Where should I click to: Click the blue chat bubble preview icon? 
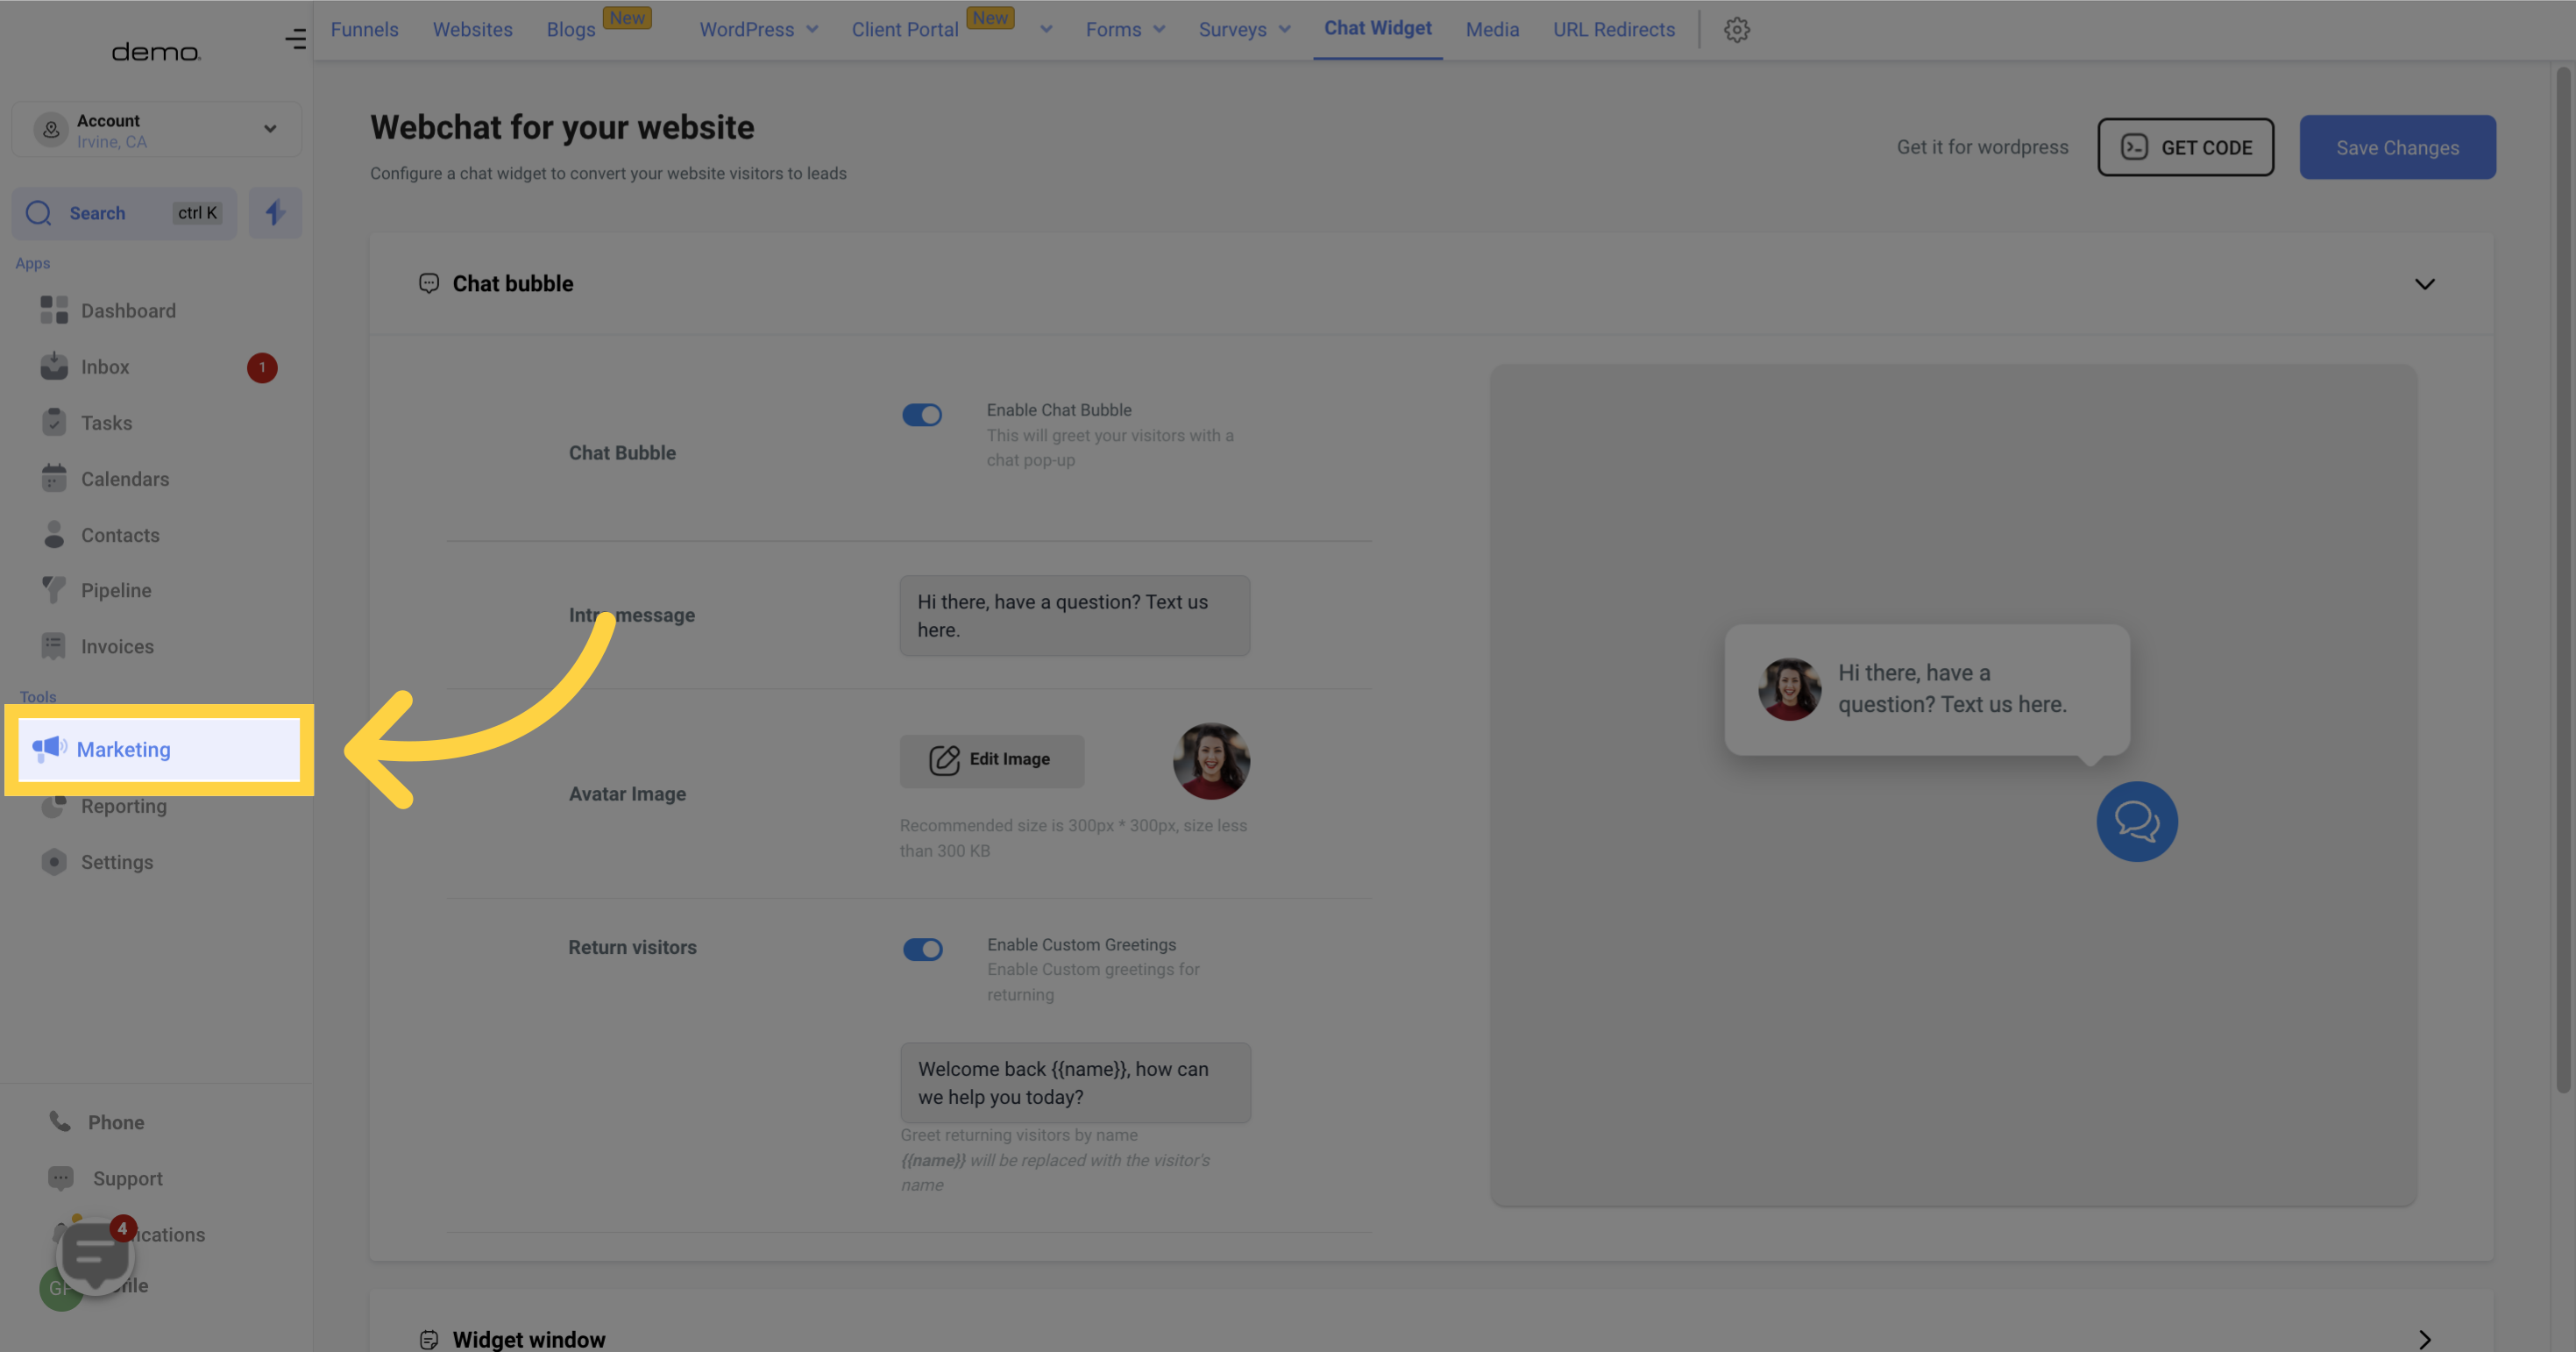2137,821
